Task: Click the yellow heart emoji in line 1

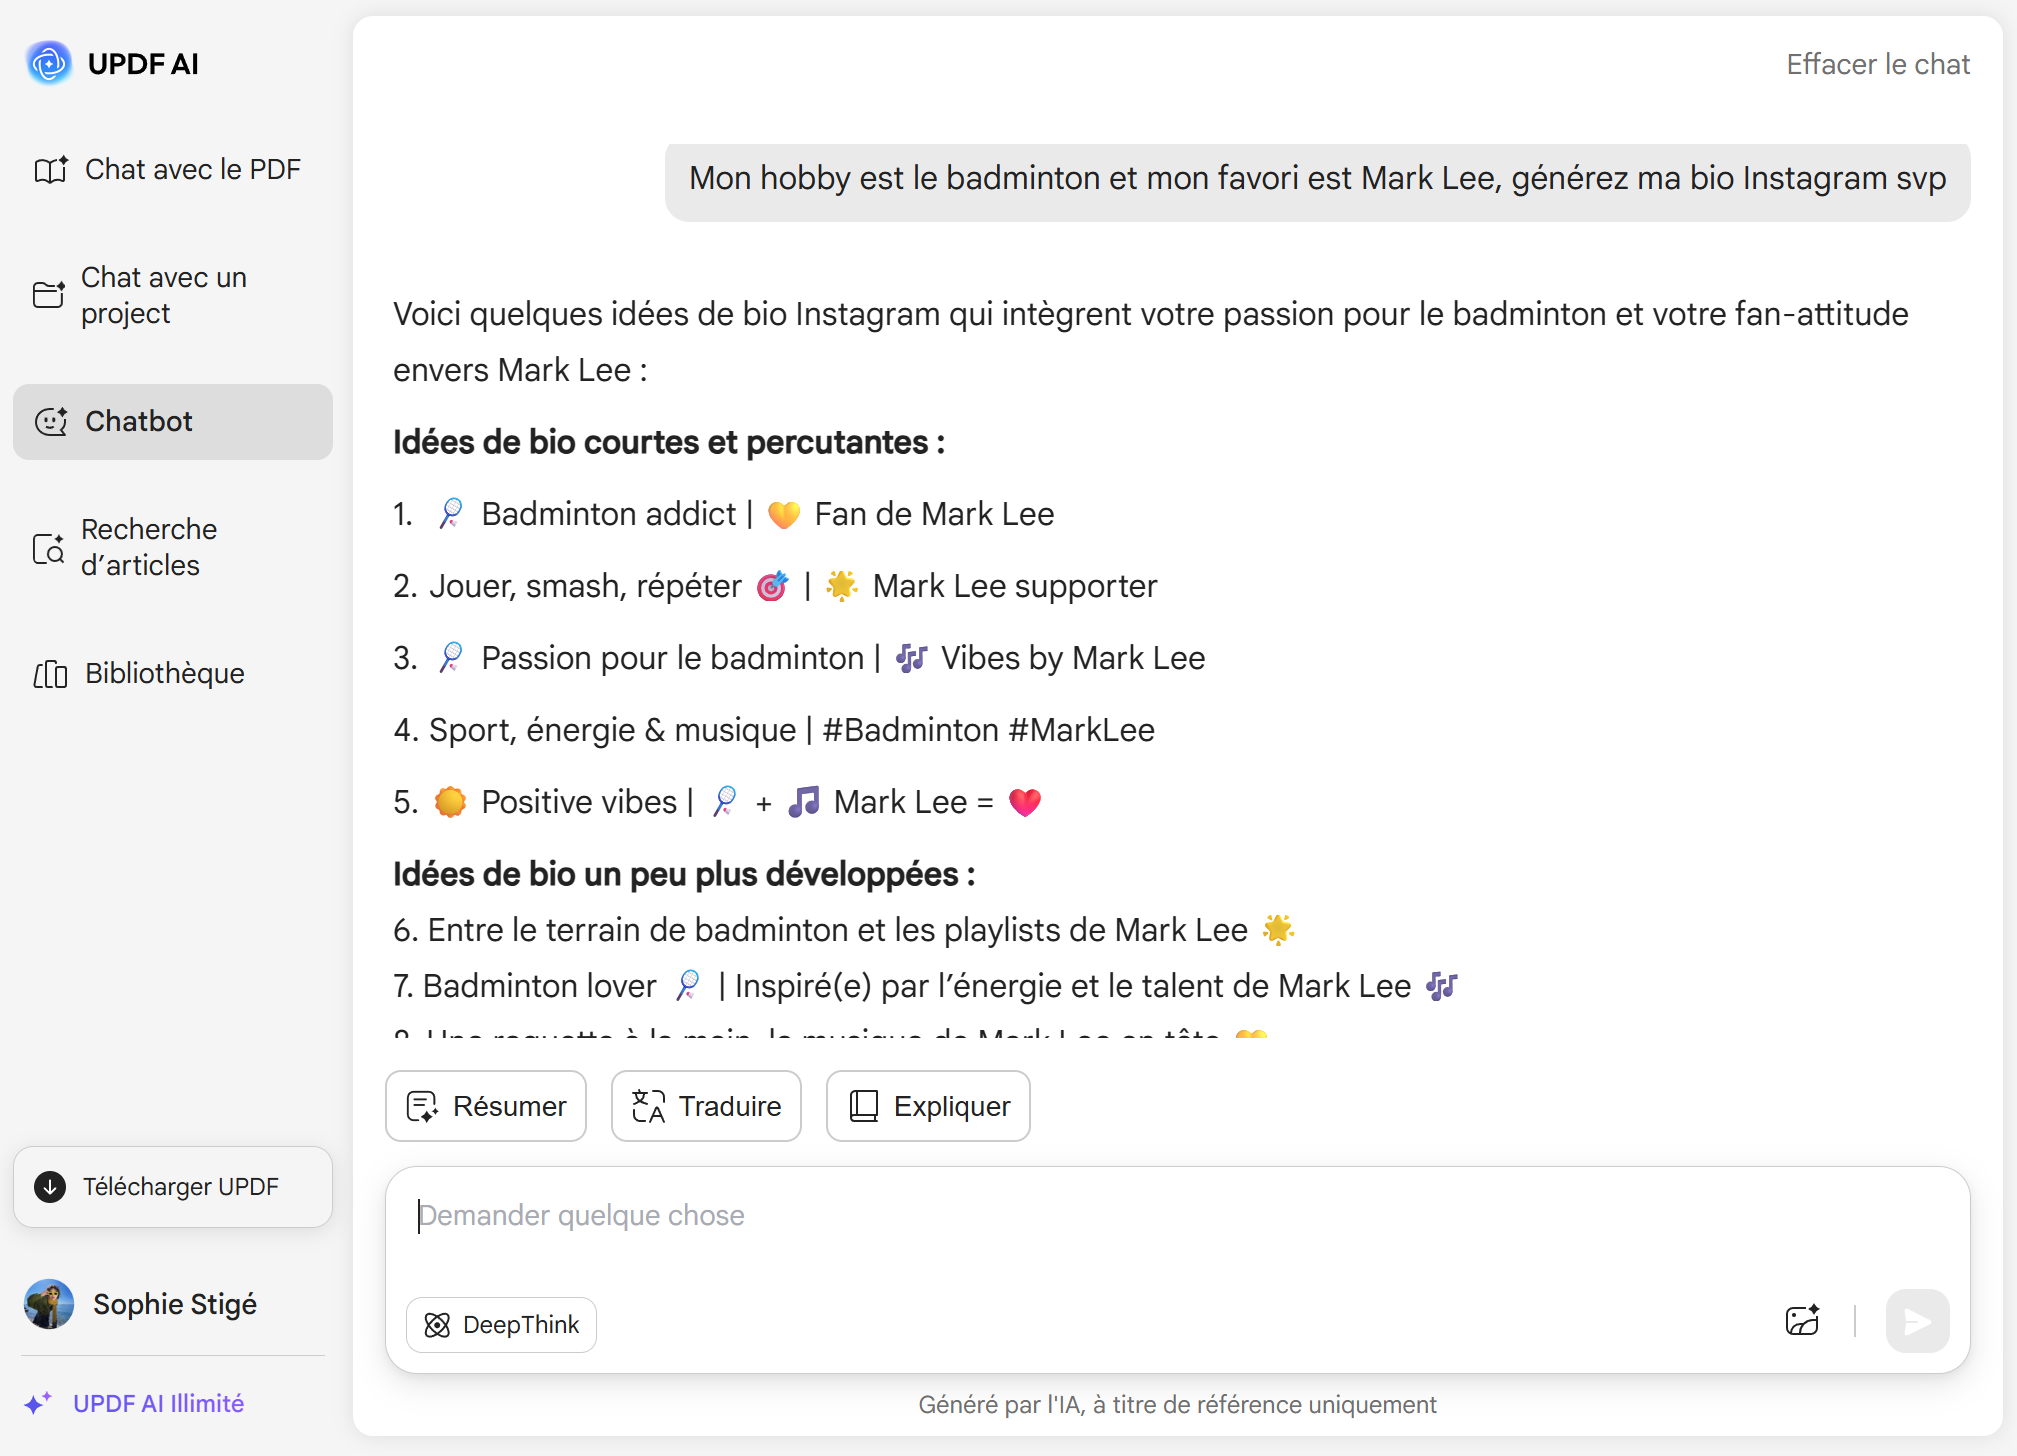Action: (x=784, y=514)
